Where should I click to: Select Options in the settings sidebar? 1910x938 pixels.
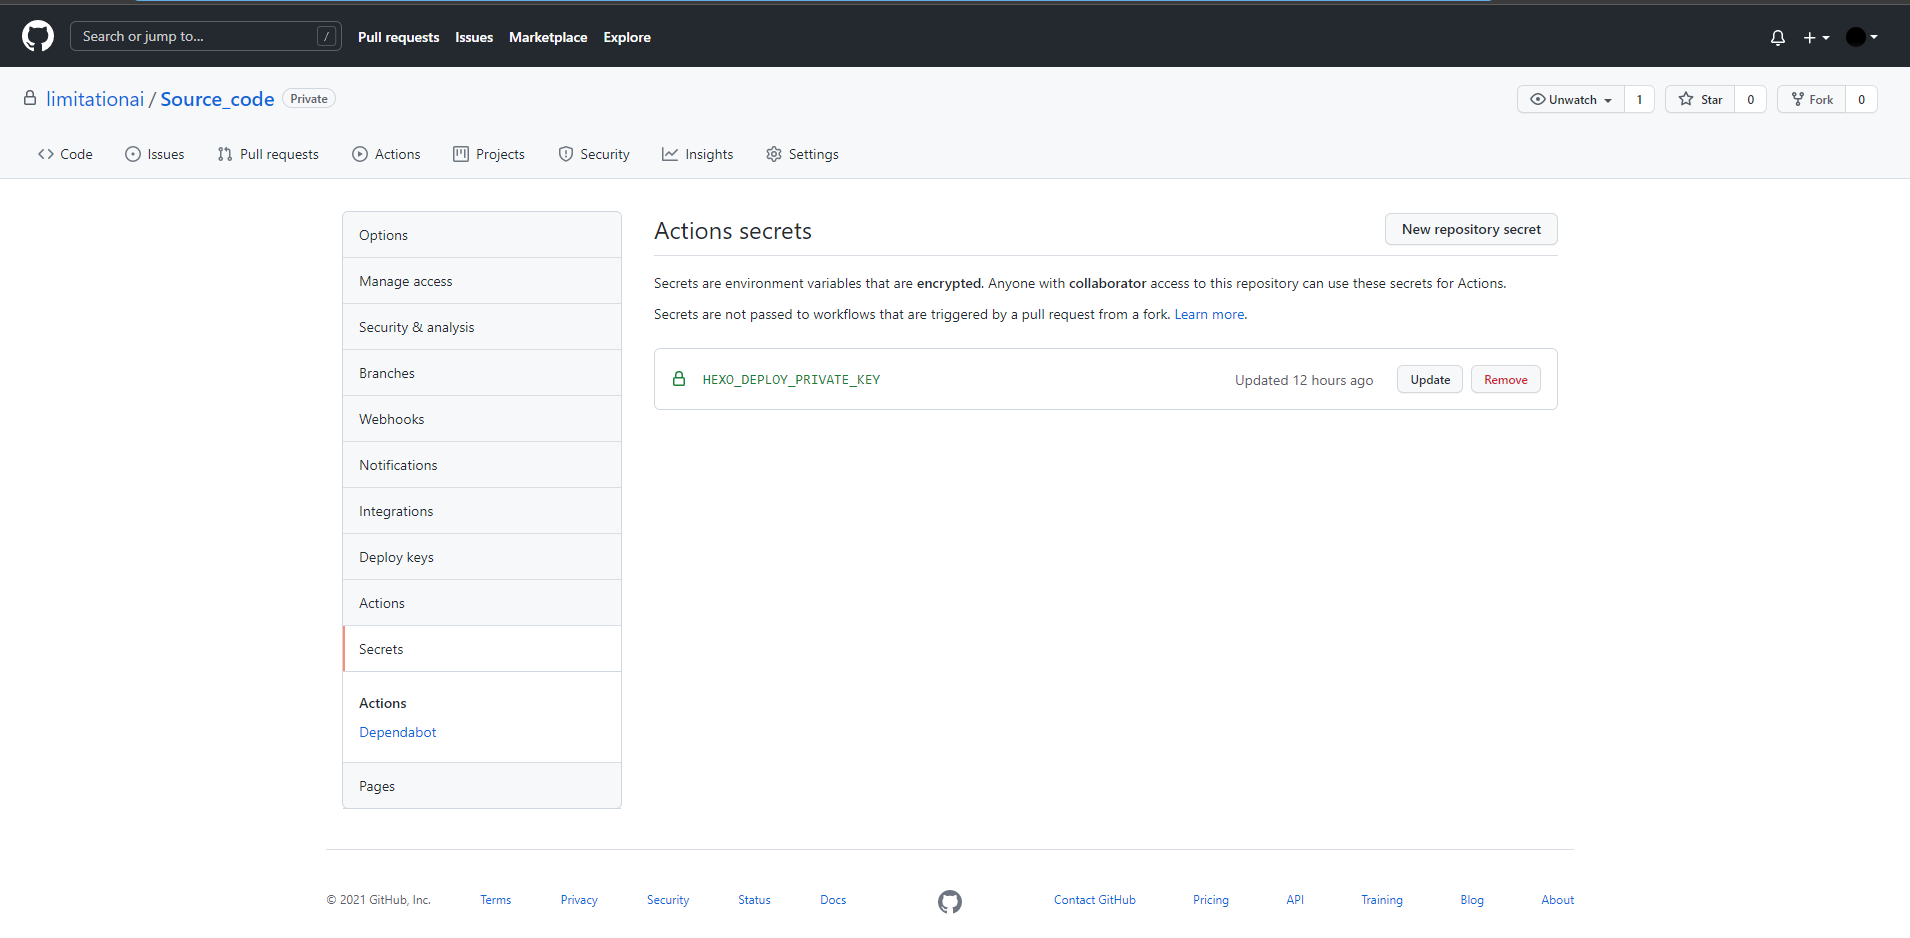482,235
